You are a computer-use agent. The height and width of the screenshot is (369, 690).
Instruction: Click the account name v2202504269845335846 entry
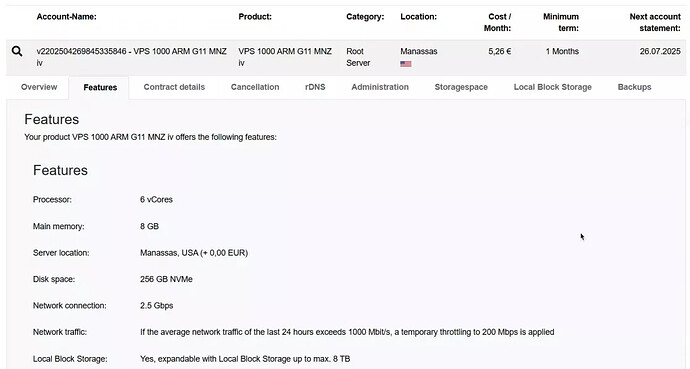point(132,57)
